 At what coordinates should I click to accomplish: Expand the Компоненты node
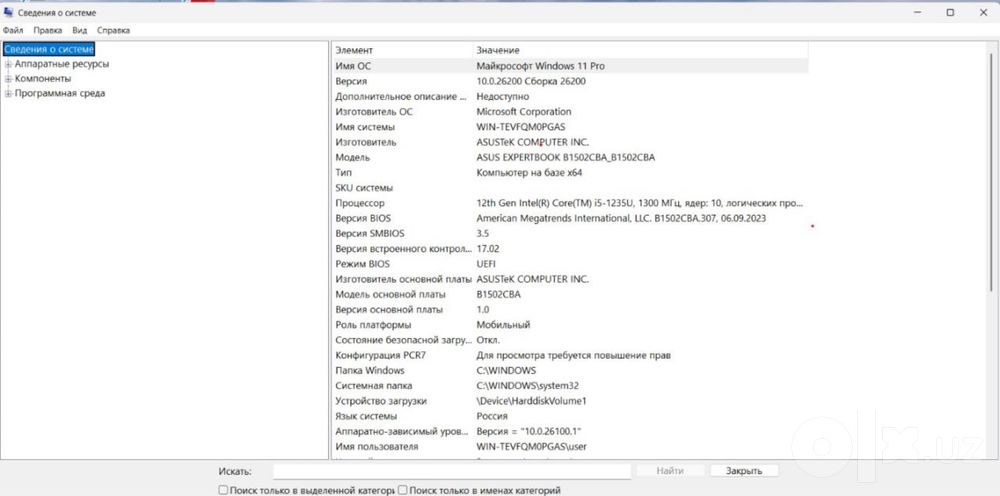pos(8,79)
